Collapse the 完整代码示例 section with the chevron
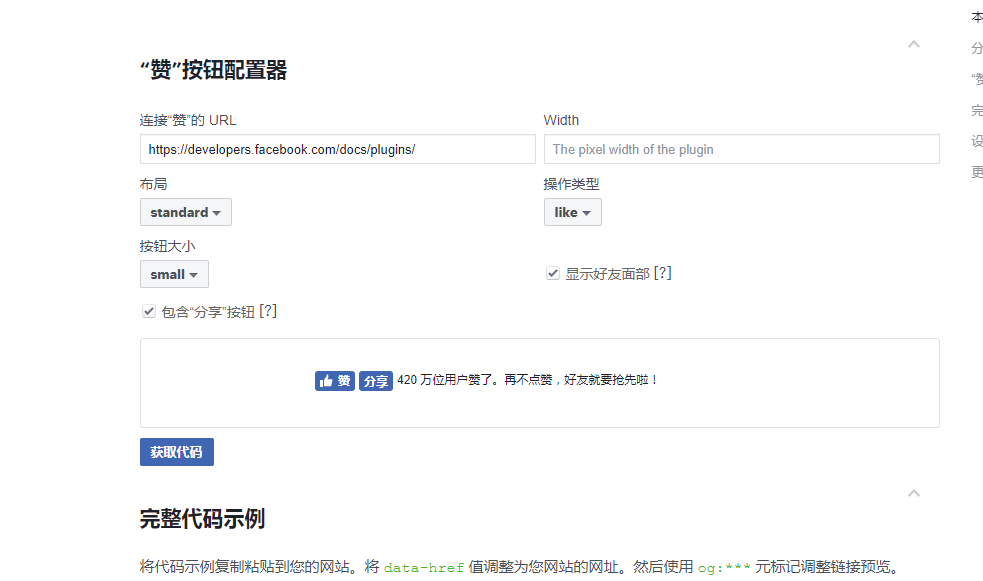This screenshot has width=983, height=581. (x=914, y=493)
